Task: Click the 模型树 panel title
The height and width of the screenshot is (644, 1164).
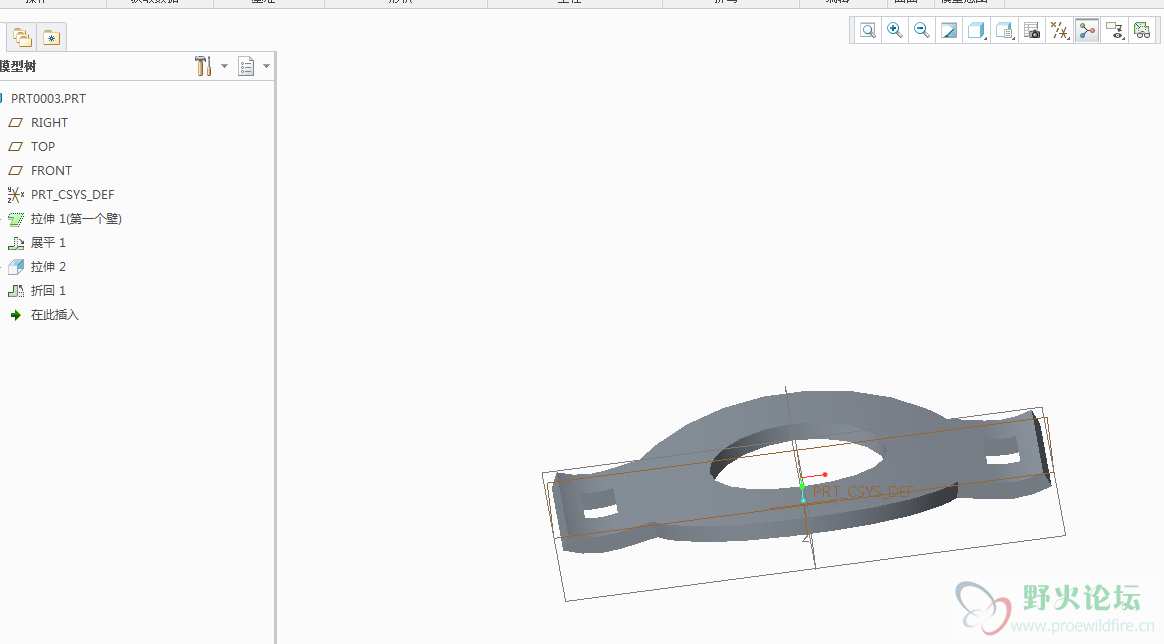Action: [x=19, y=66]
